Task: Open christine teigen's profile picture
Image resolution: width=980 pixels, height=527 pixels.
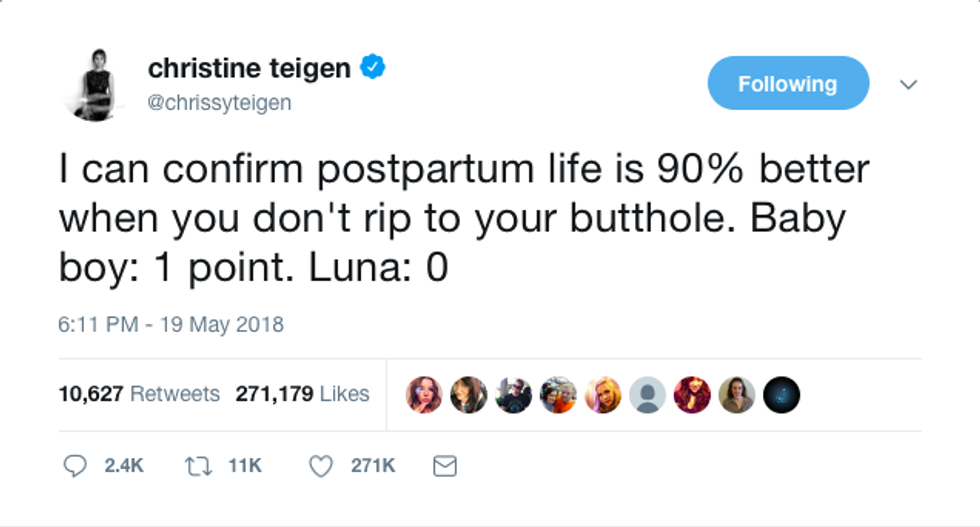Action: [x=91, y=83]
